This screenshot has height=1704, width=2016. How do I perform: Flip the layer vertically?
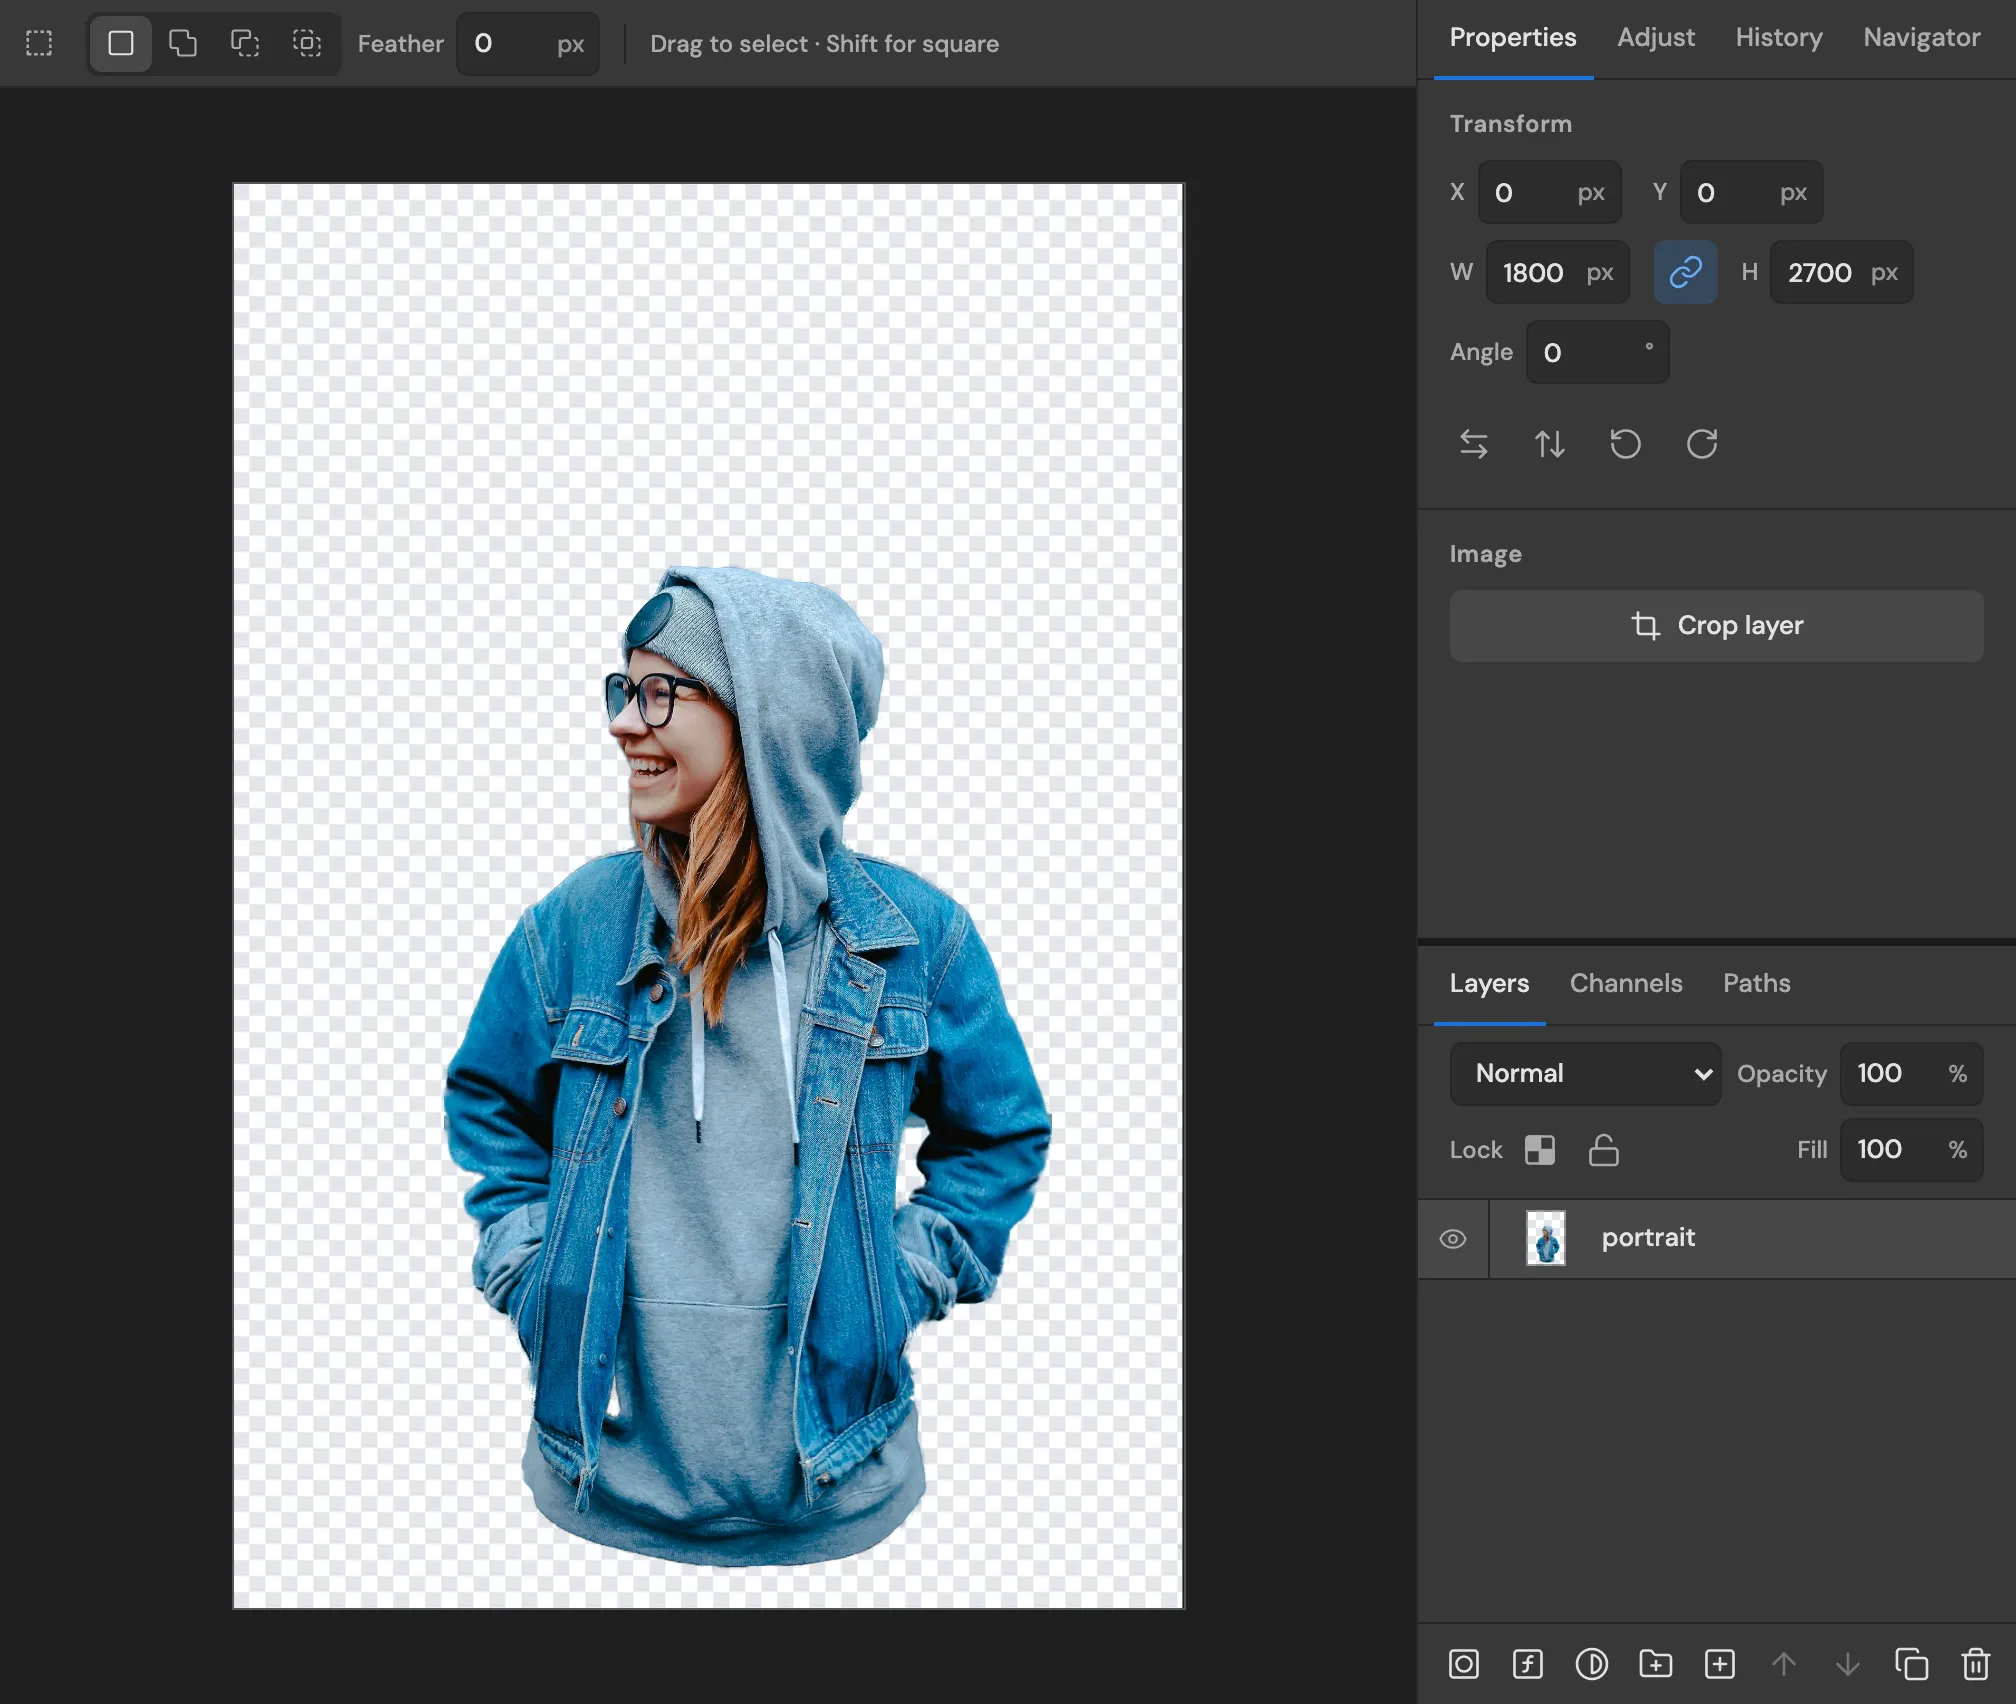click(1549, 444)
